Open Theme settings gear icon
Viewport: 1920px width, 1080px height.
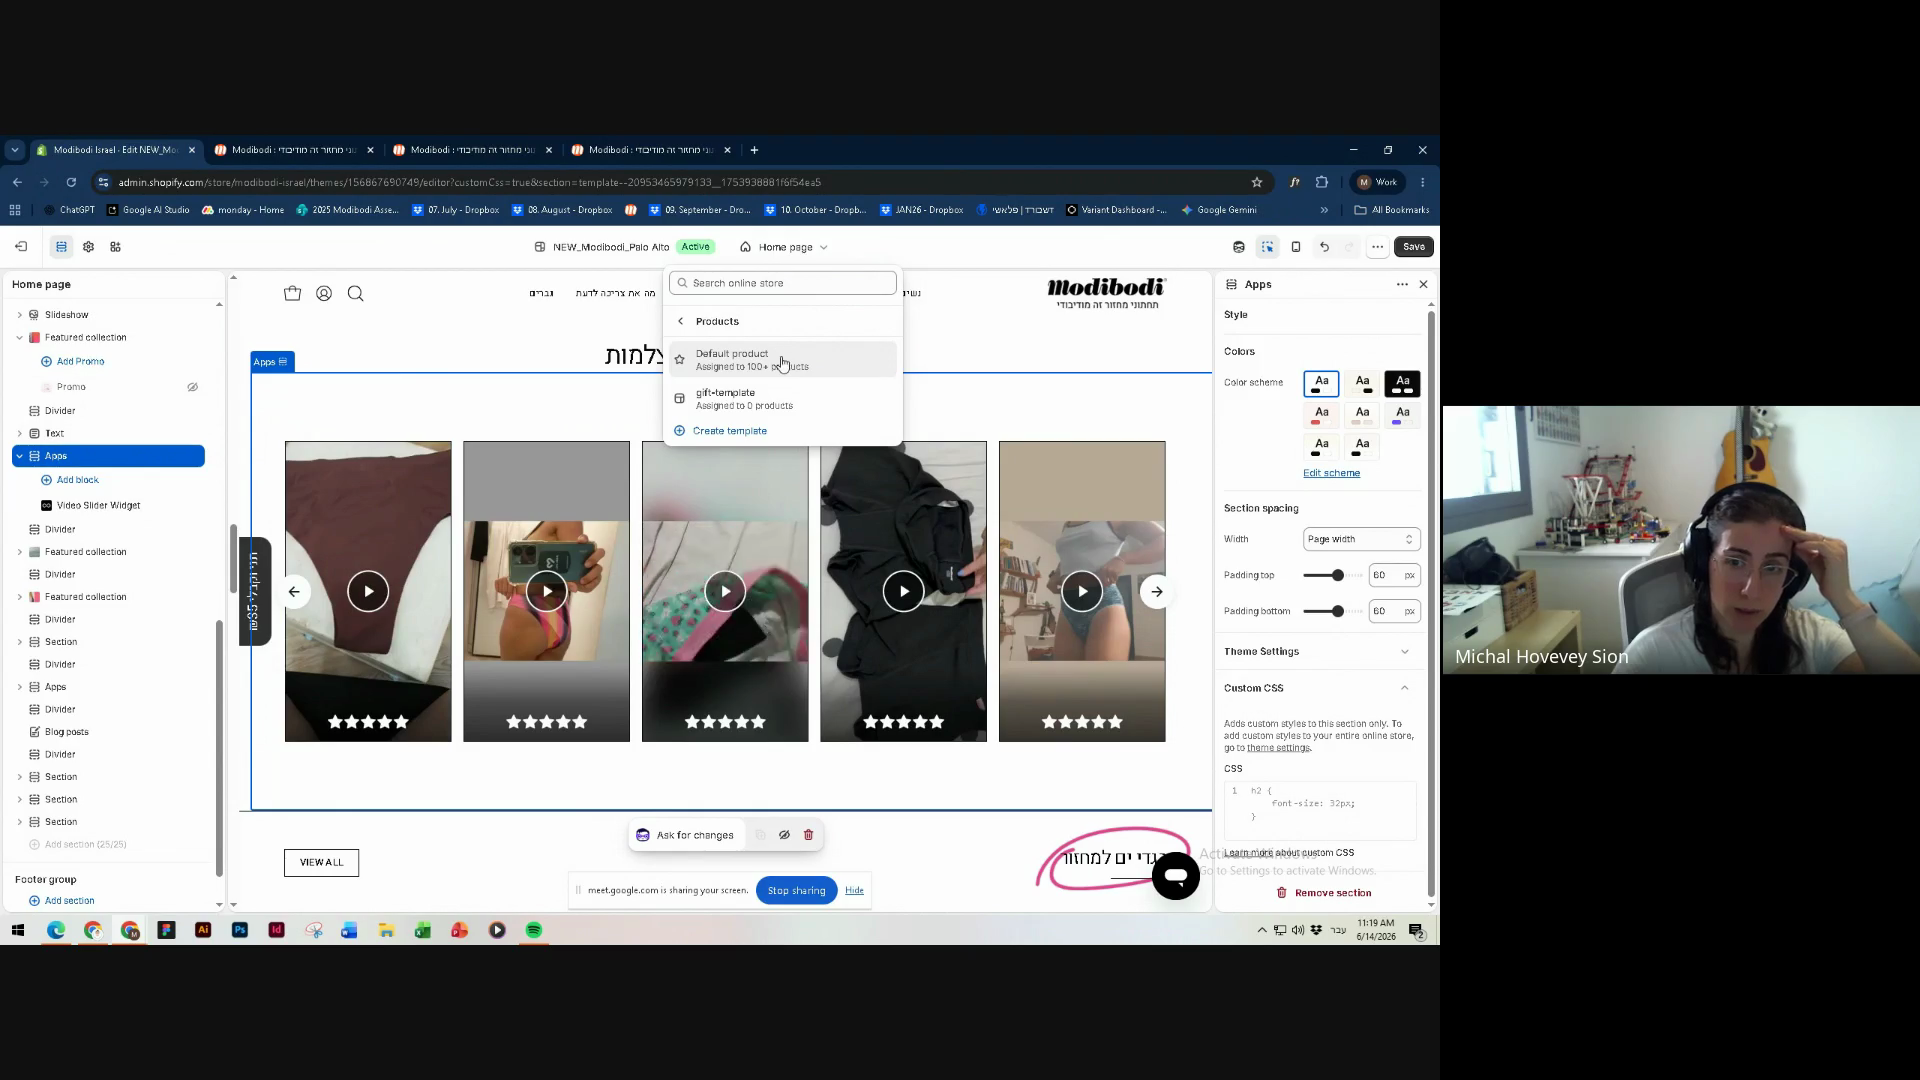tap(88, 247)
